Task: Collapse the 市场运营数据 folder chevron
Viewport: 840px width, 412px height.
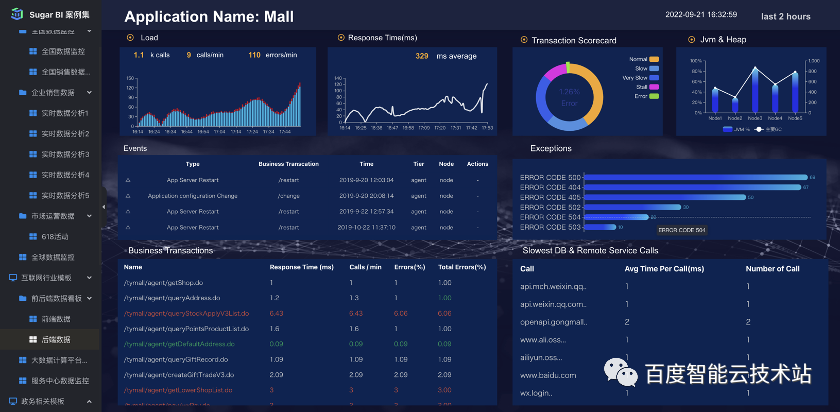Action: pos(89,216)
